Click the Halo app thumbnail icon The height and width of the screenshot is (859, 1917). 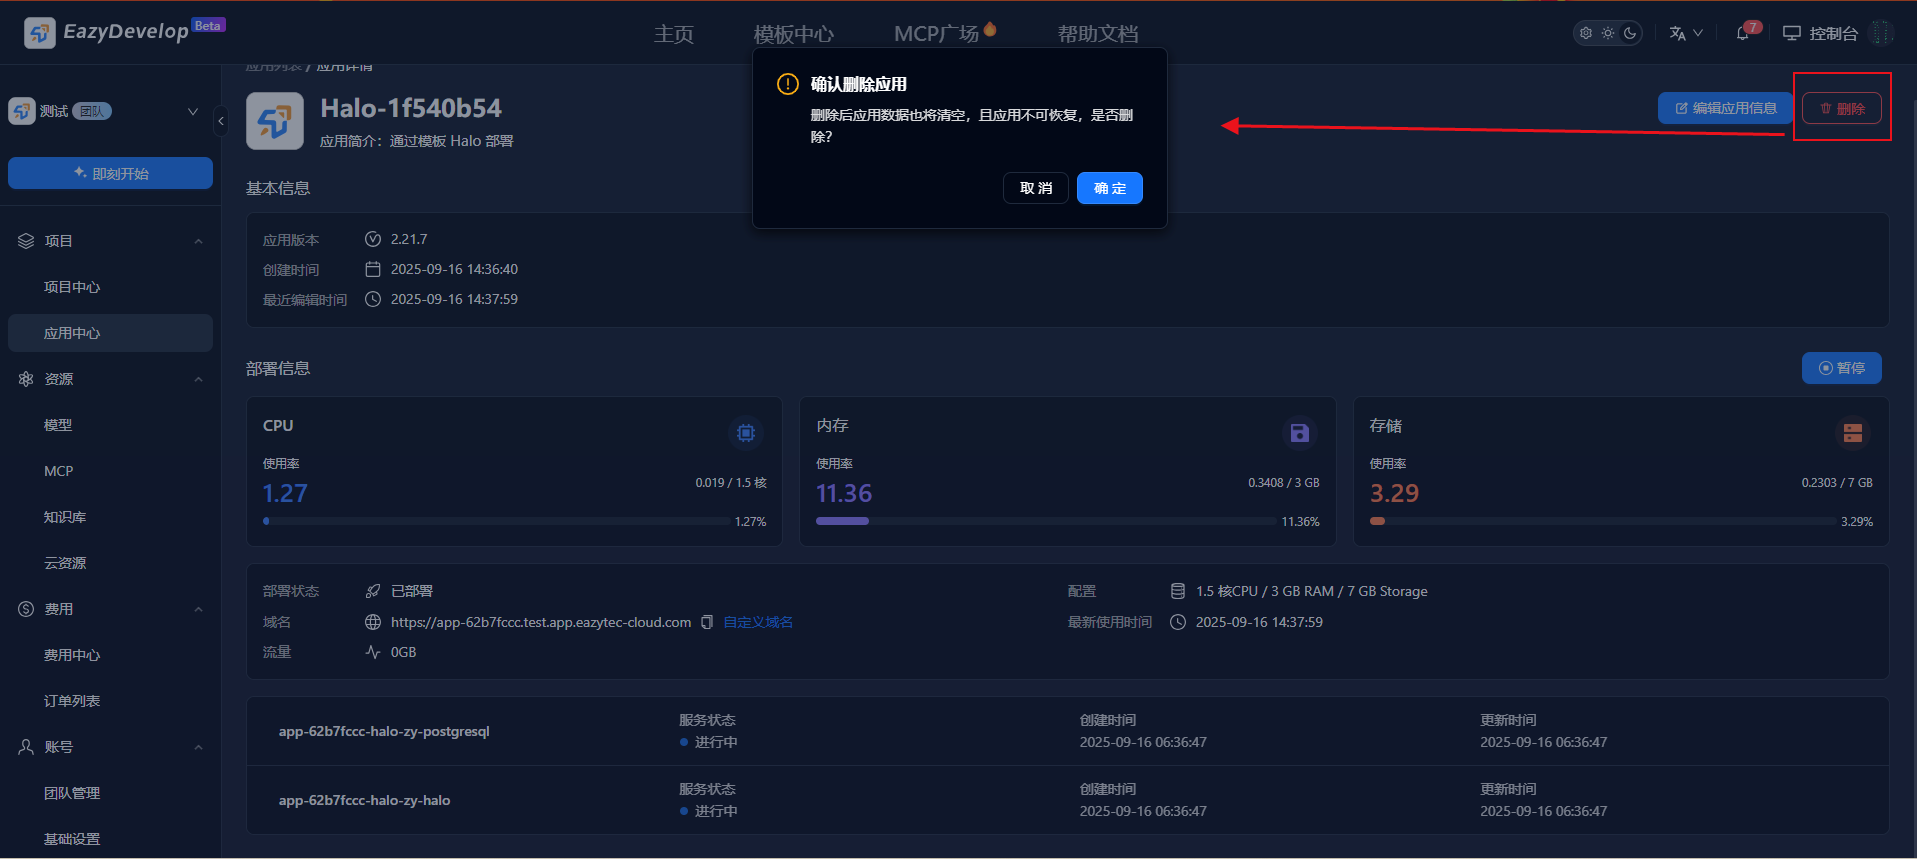pos(275,121)
